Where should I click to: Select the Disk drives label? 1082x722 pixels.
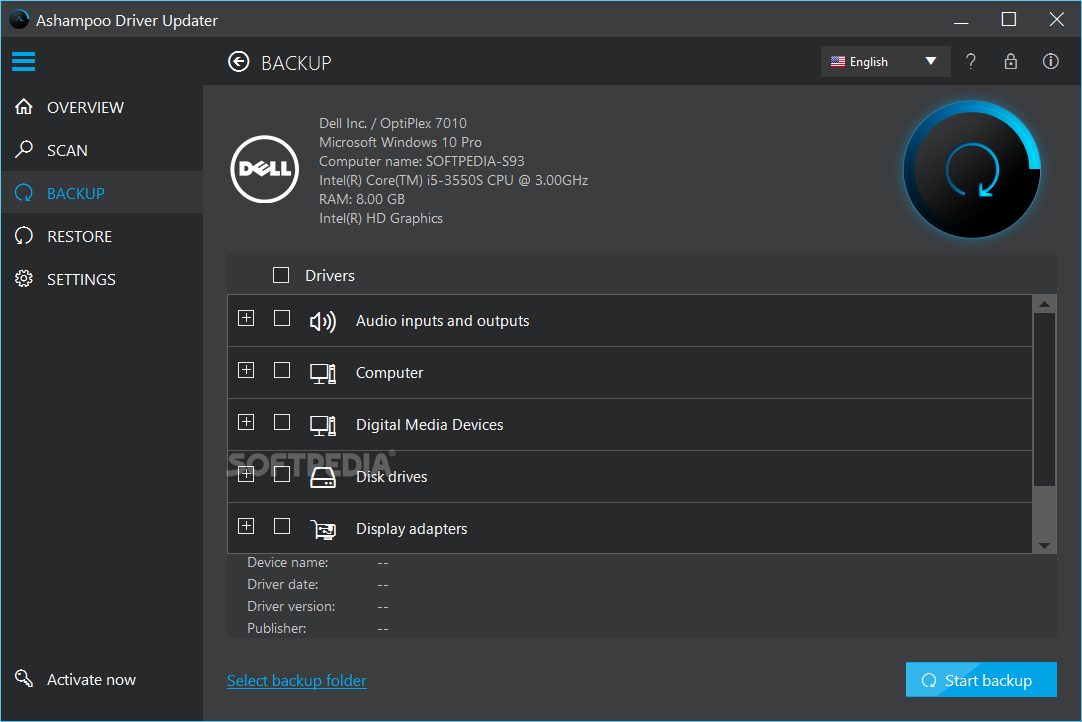(391, 477)
